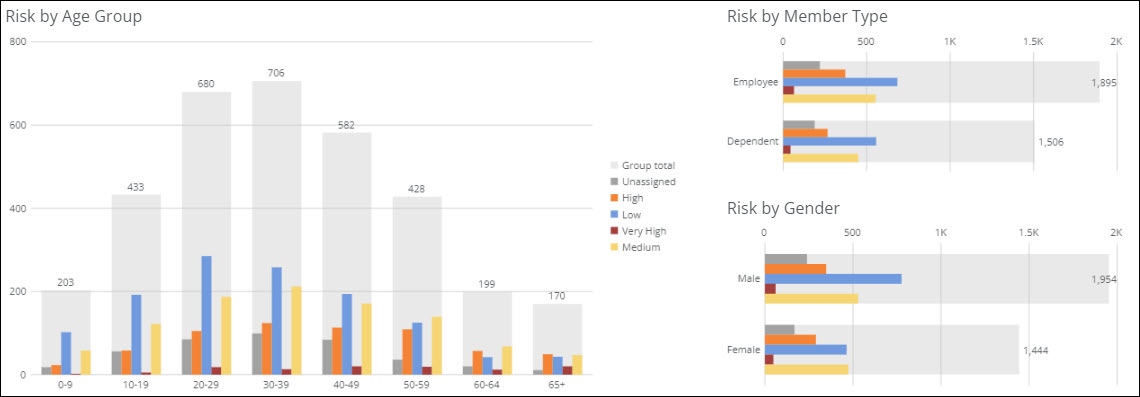Screen dimensions: 1140x397
Task: Click the 1,895 Employee total value
Action: 1104,82
